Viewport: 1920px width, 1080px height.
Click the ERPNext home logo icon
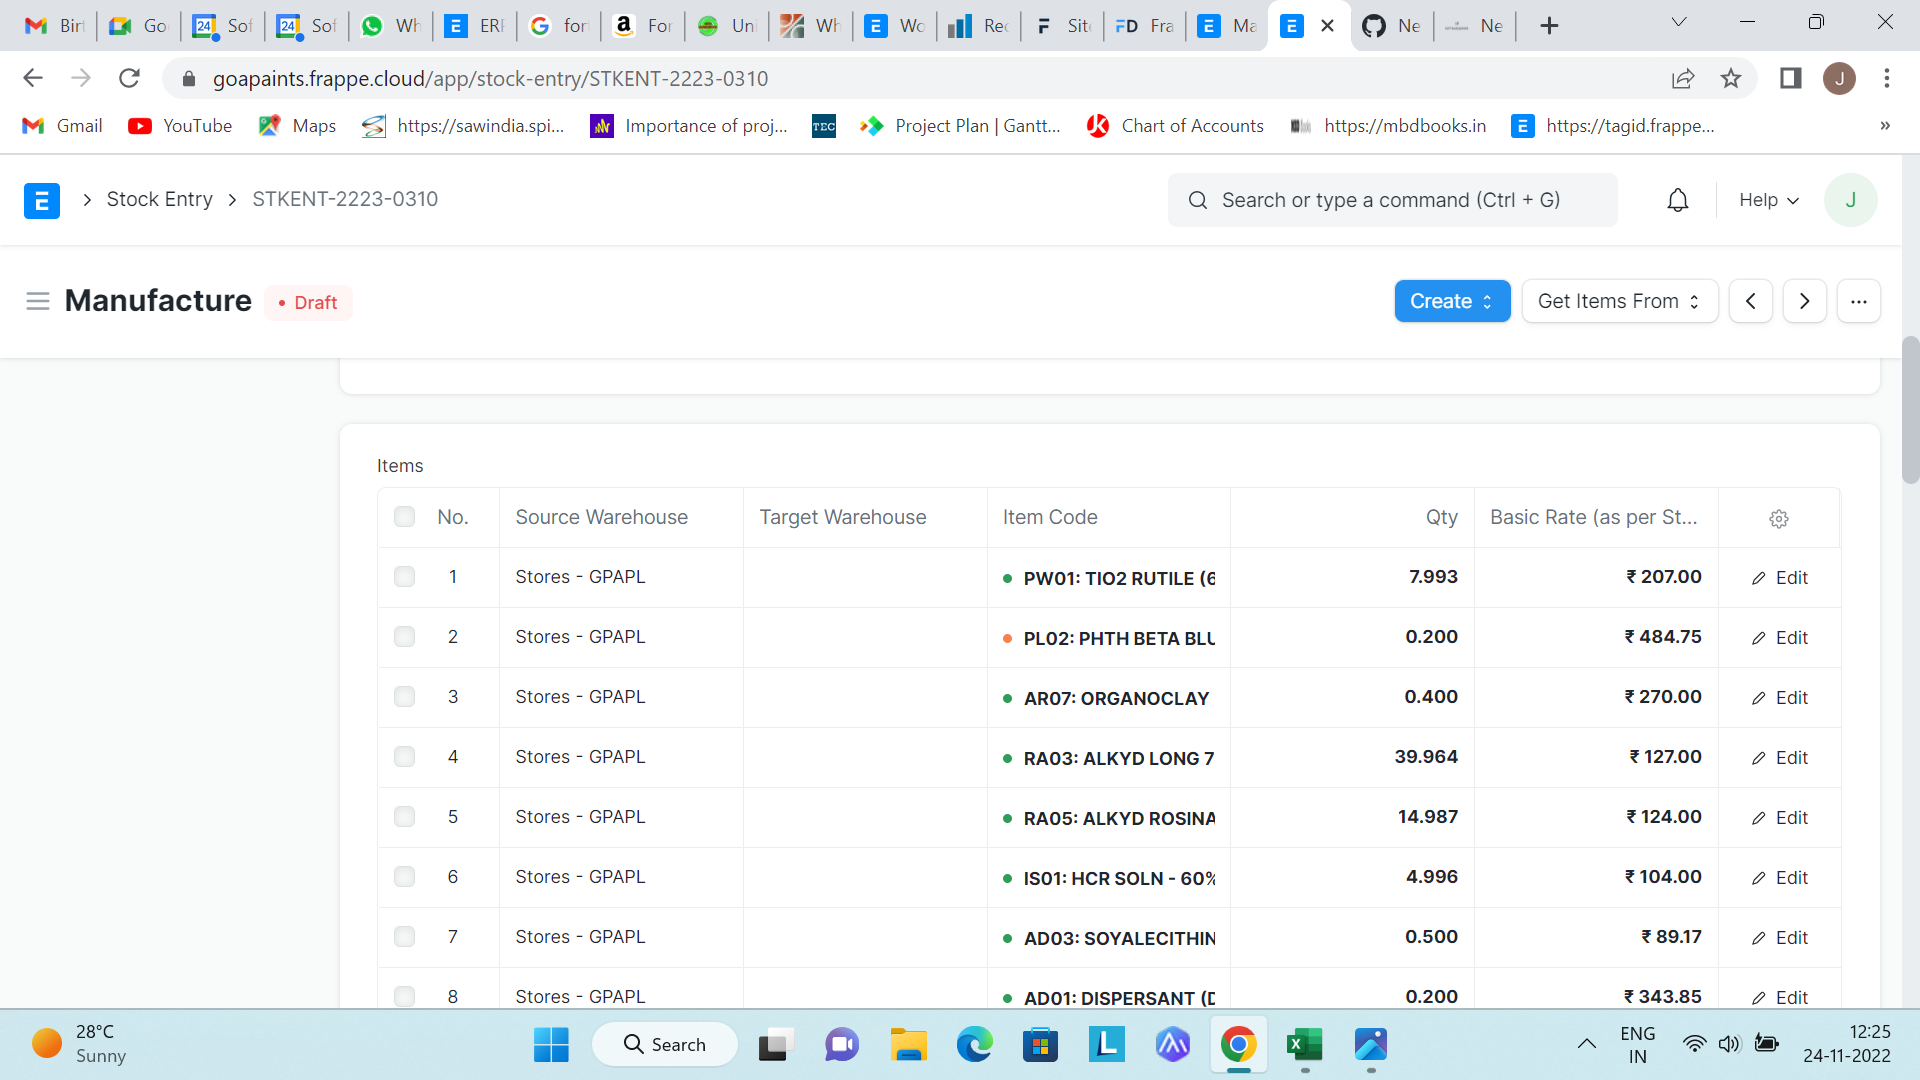42,200
